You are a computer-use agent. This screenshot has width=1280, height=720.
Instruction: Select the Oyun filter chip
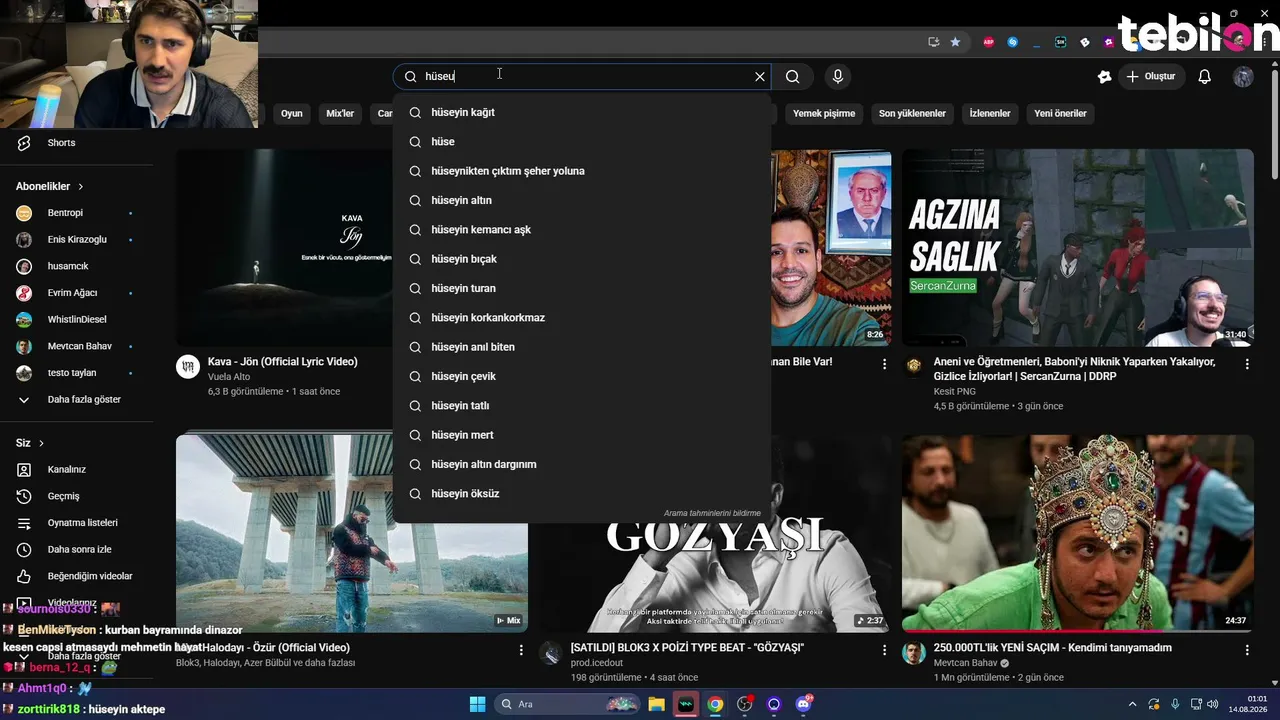(x=292, y=113)
